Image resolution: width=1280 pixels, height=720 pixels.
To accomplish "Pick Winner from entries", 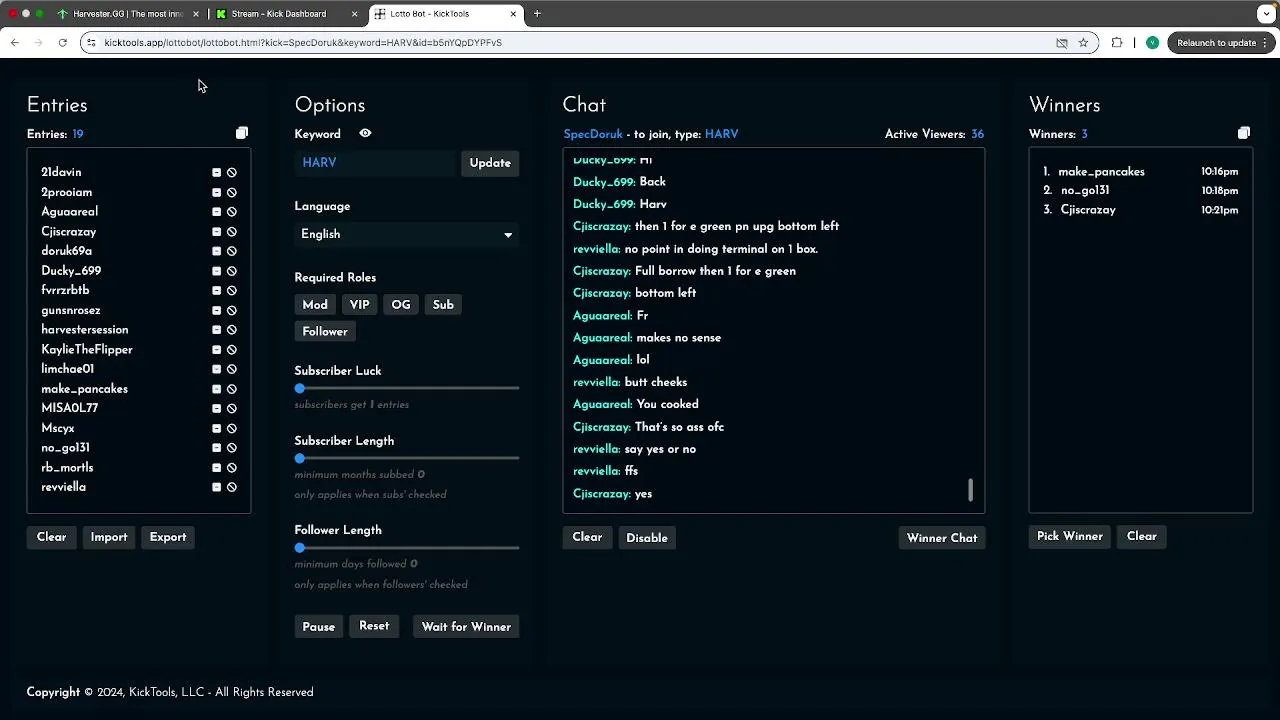I will point(1070,536).
